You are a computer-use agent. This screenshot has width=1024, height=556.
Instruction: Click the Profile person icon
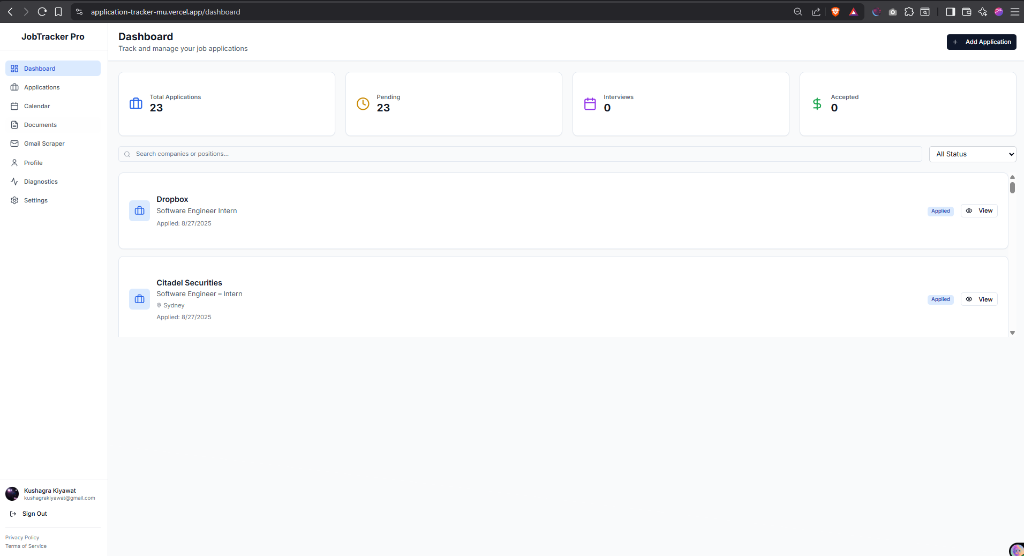click(14, 163)
